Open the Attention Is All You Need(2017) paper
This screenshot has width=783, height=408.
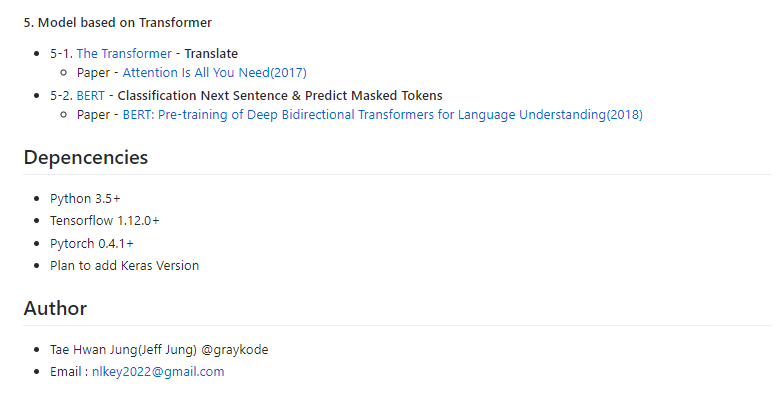point(214,73)
